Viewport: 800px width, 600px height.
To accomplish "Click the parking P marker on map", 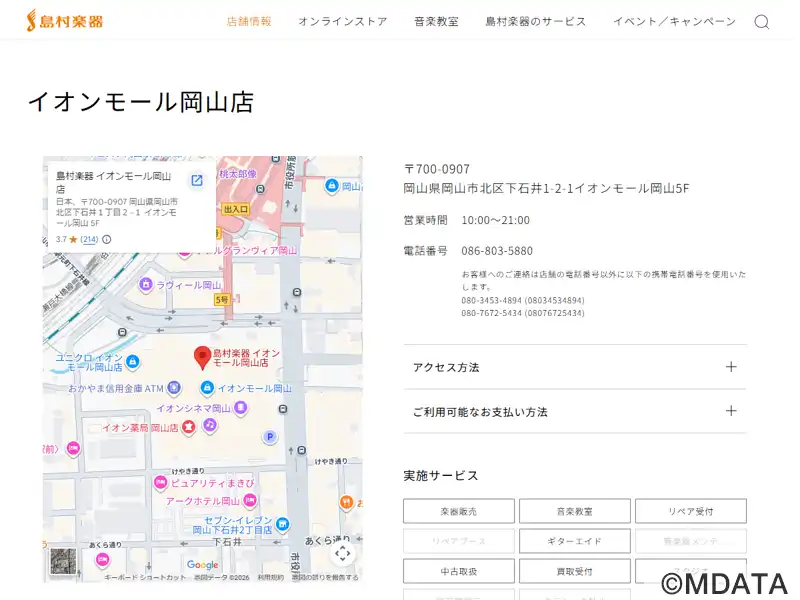I will click(269, 437).
